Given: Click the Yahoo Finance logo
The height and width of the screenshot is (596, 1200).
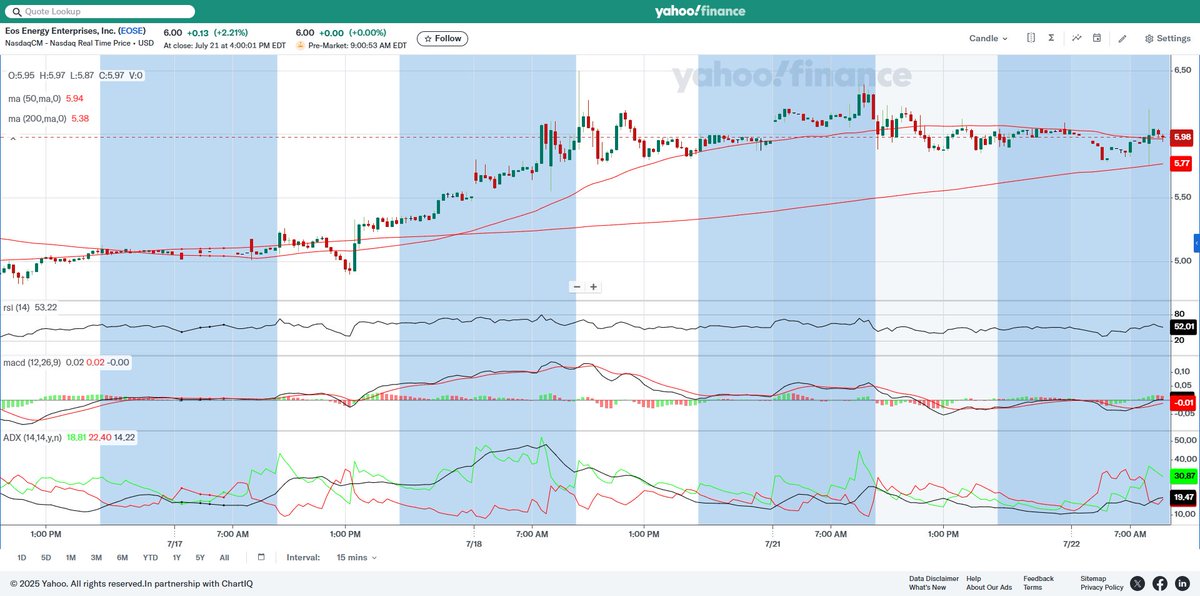Looking at the screenshot, I should click(700, 11).
